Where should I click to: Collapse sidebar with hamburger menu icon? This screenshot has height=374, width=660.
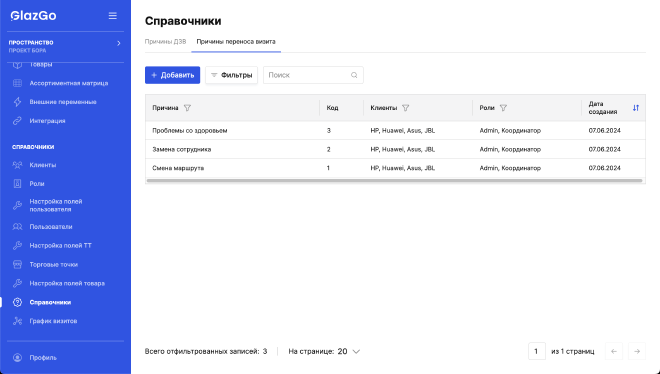[x=112, y=16]
